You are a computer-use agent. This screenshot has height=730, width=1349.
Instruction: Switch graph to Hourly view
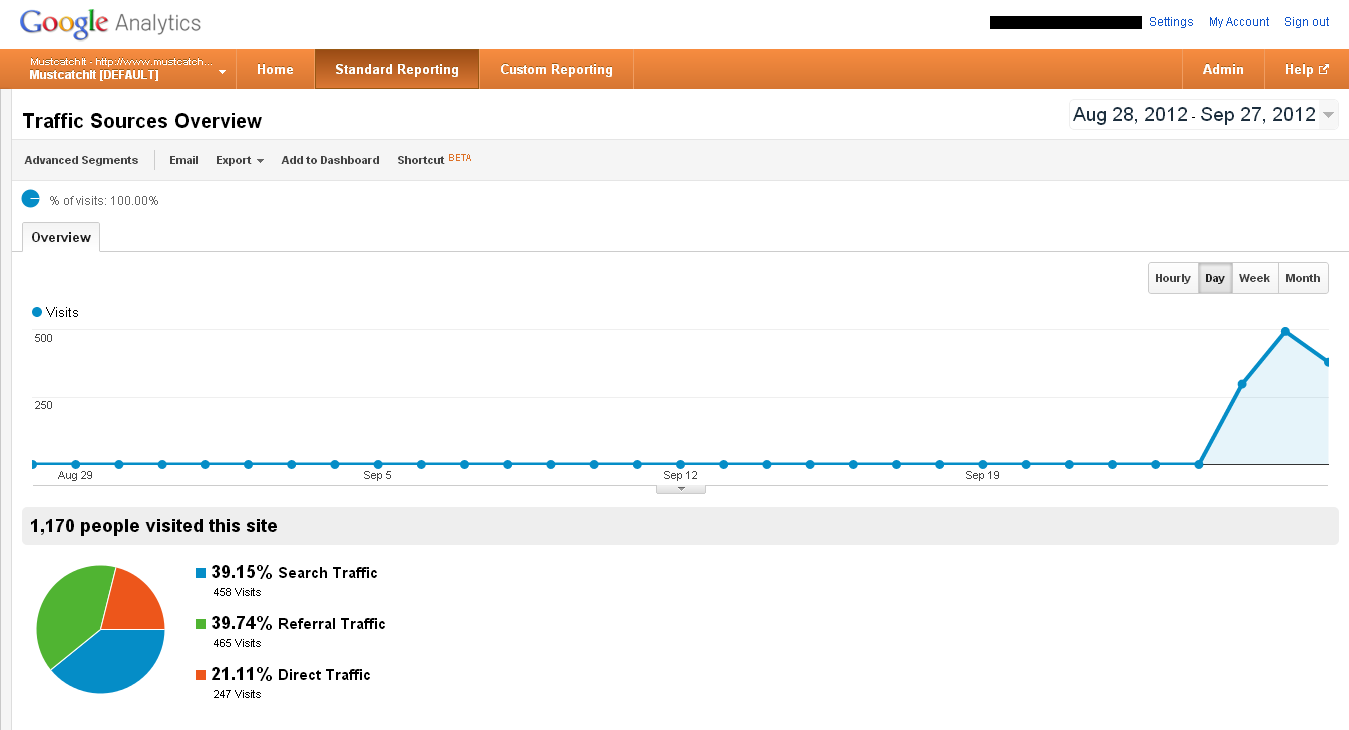1173,278
